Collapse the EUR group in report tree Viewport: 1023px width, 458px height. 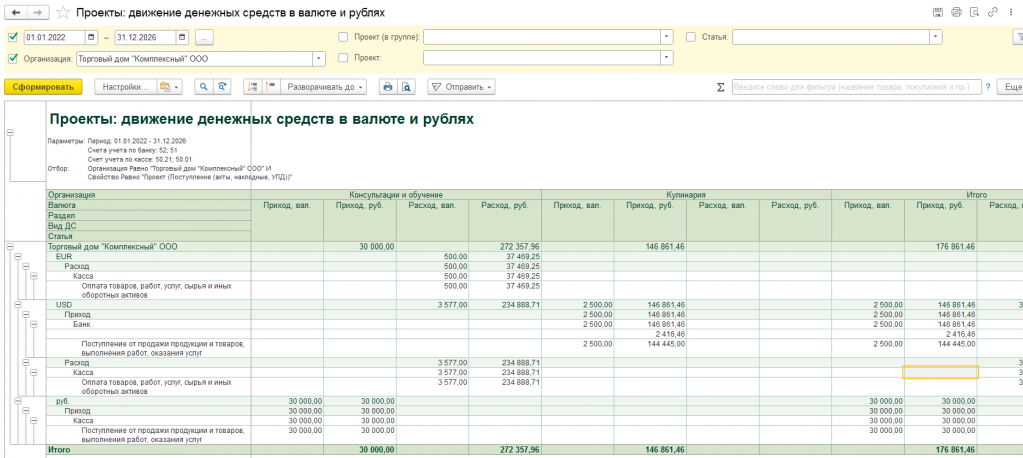[x=18, y=257]
